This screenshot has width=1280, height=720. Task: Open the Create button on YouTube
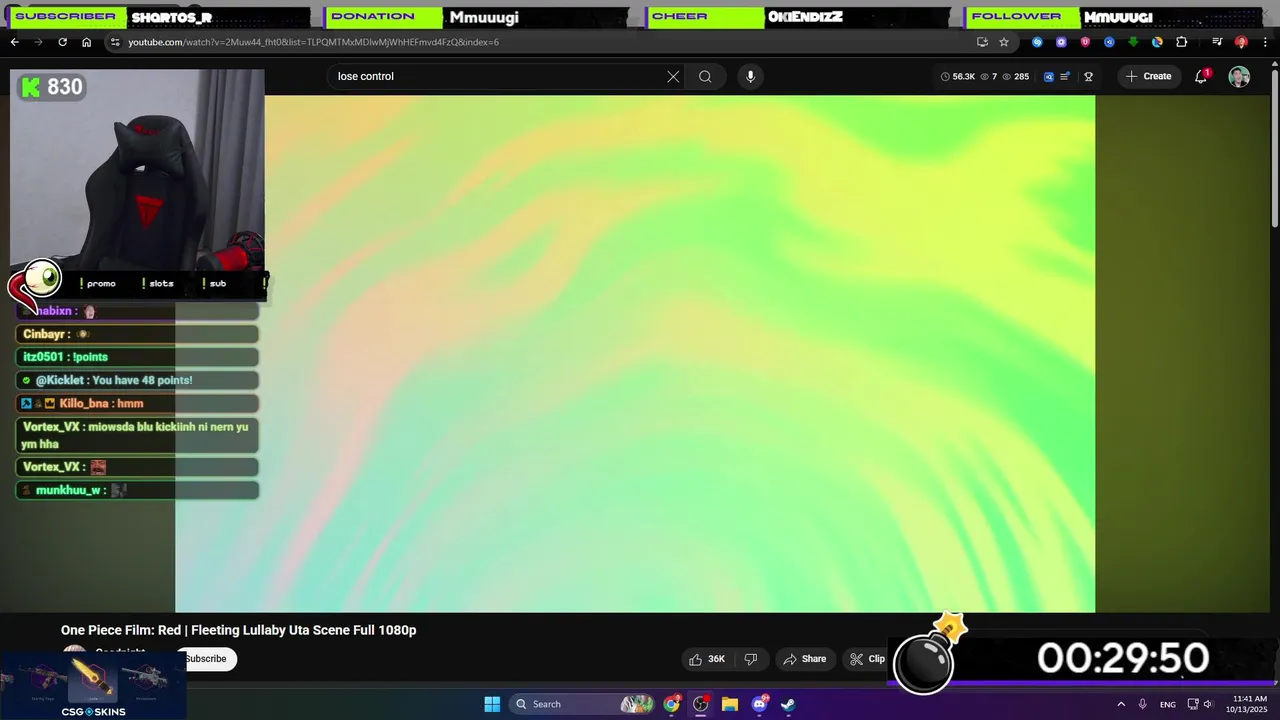coord(1148,76)
